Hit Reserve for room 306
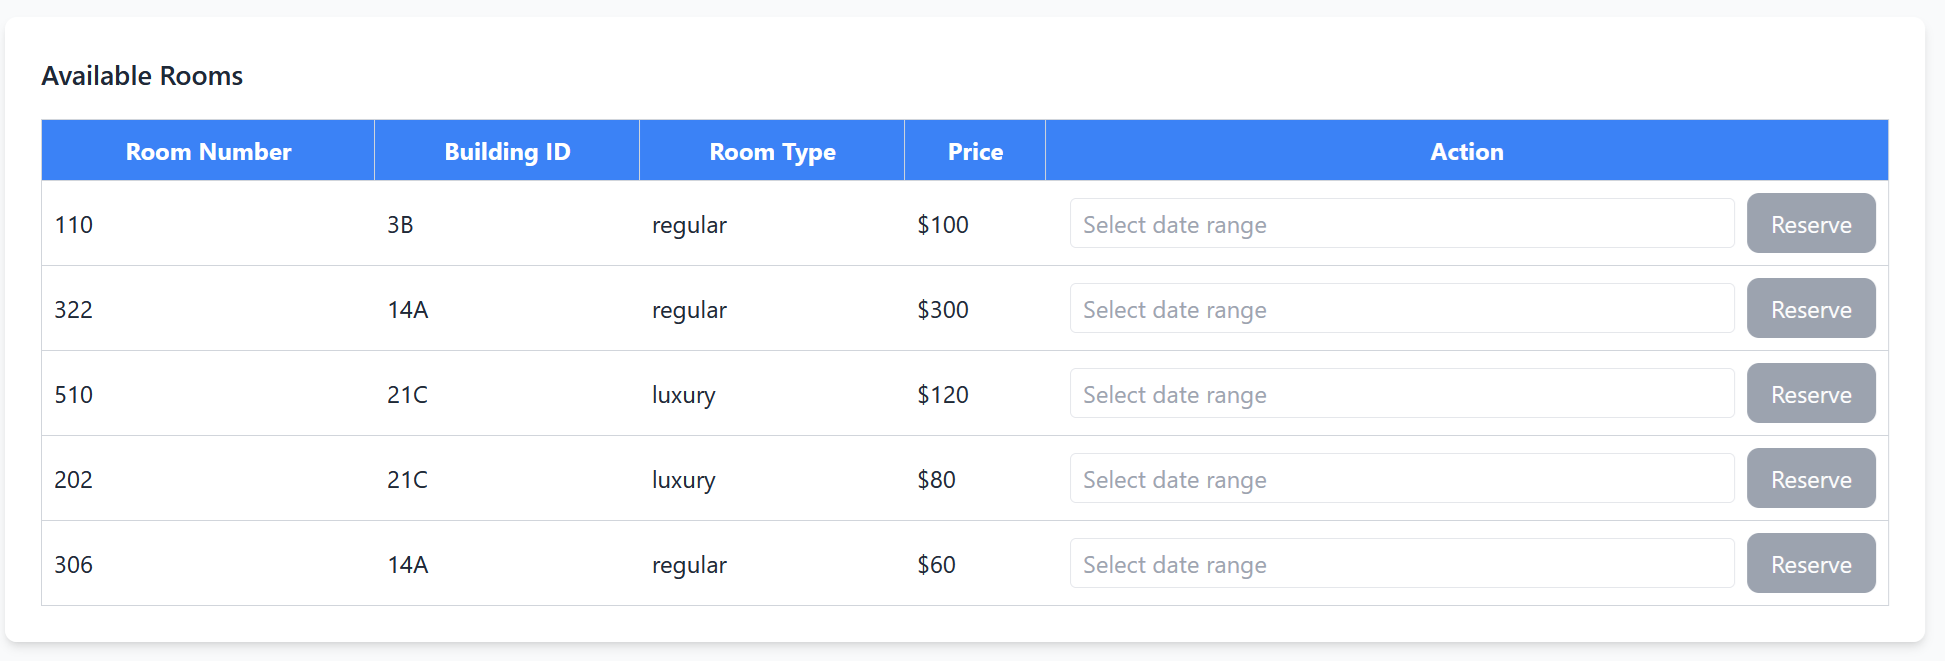Screen dimensions: 1945x670 [x=1810, y=564]
